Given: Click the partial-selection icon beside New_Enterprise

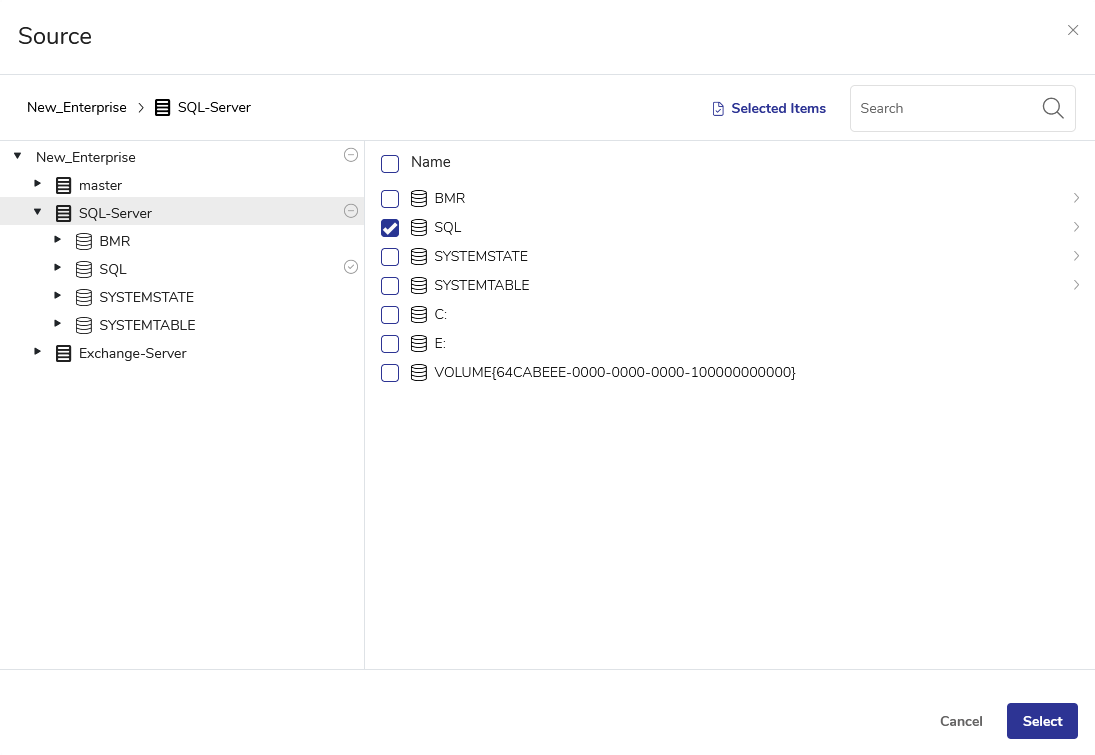Looking at the screenshot, I should [351, 155].
